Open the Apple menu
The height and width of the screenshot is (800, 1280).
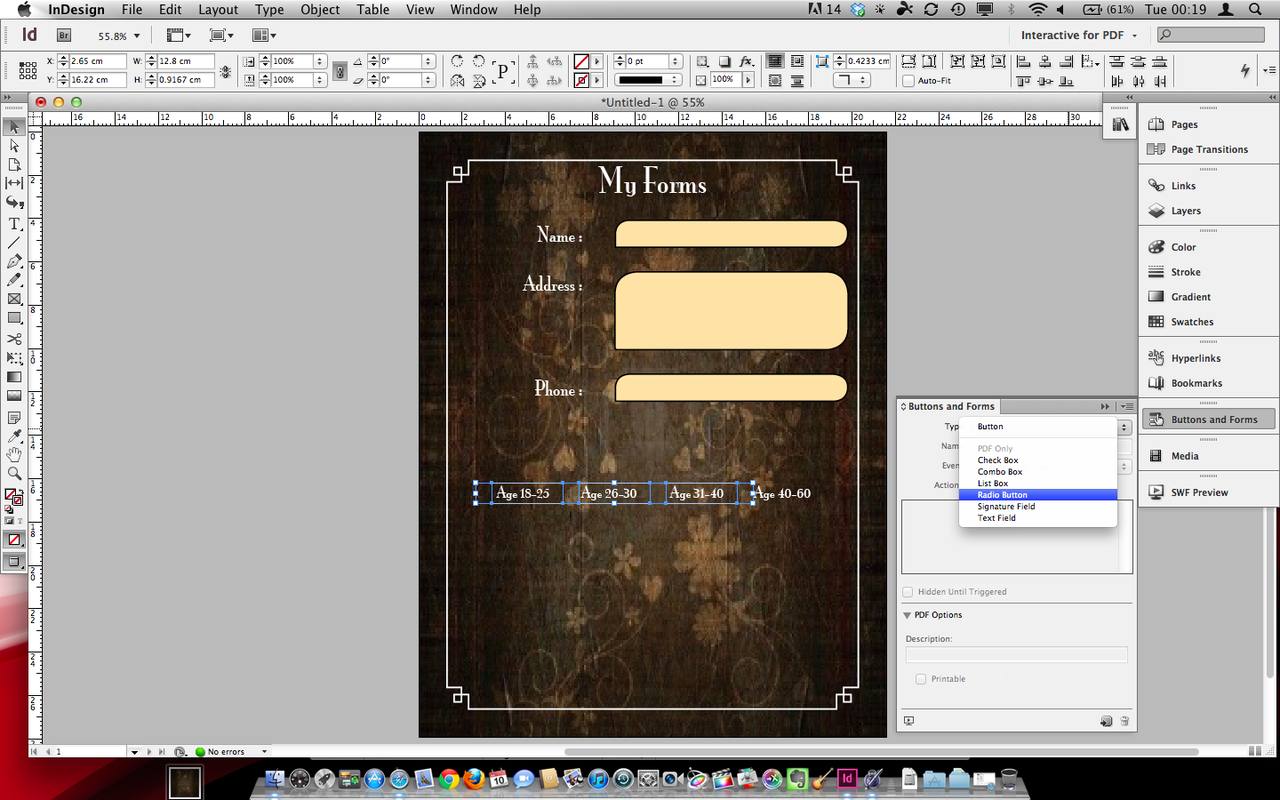24,10
